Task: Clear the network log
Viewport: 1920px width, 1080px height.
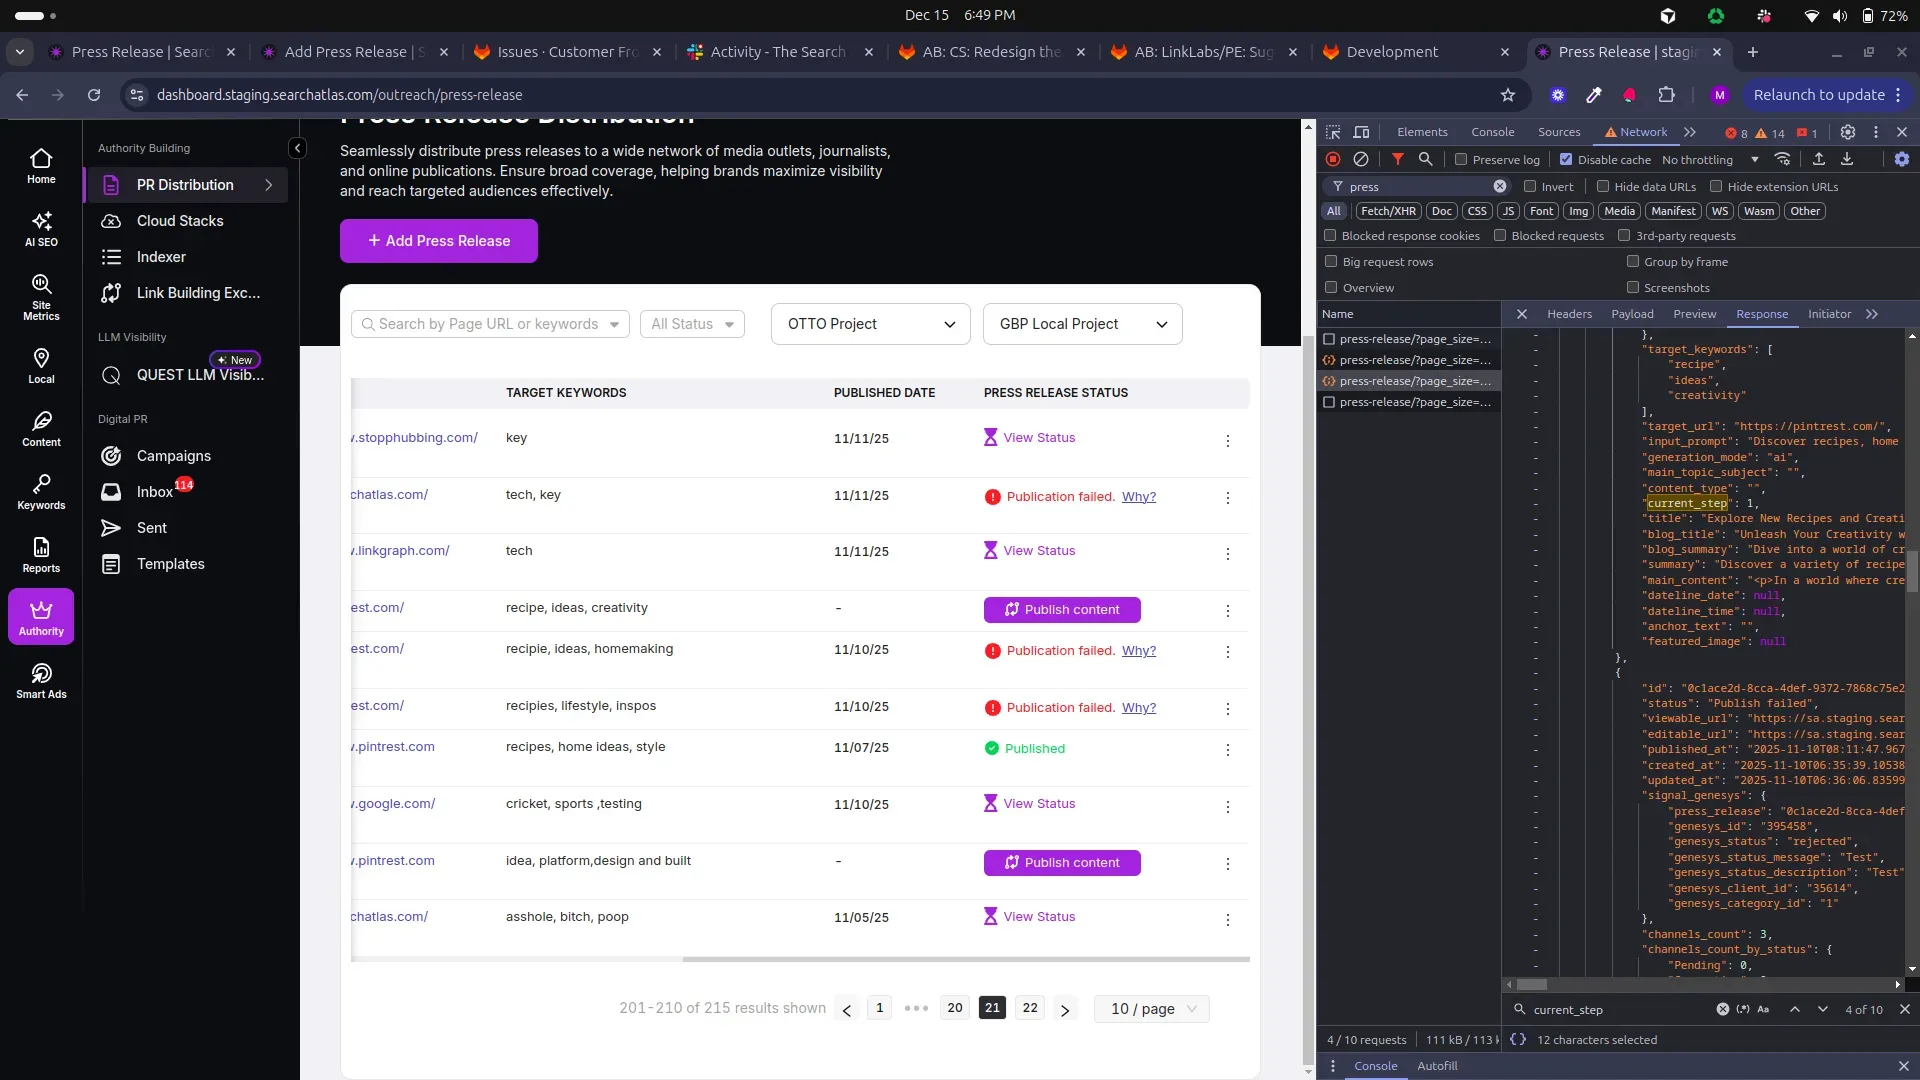Action: [x=1361, y=159]
